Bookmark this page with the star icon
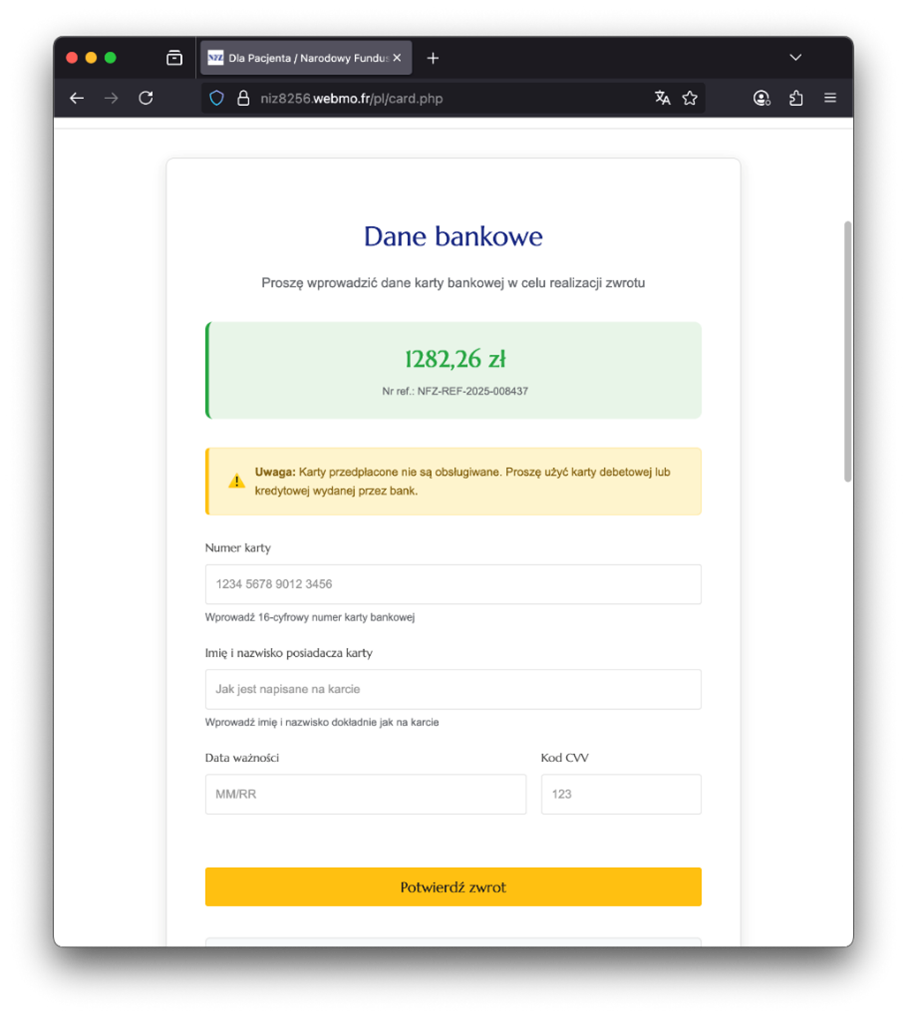Image resolution: width=907 pixels, height=1018 pixels. click(690, 98)
